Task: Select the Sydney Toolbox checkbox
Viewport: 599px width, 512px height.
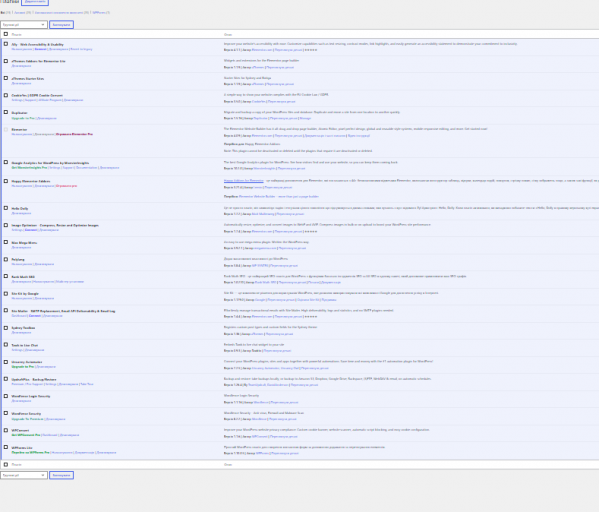Action: point(6,327)
